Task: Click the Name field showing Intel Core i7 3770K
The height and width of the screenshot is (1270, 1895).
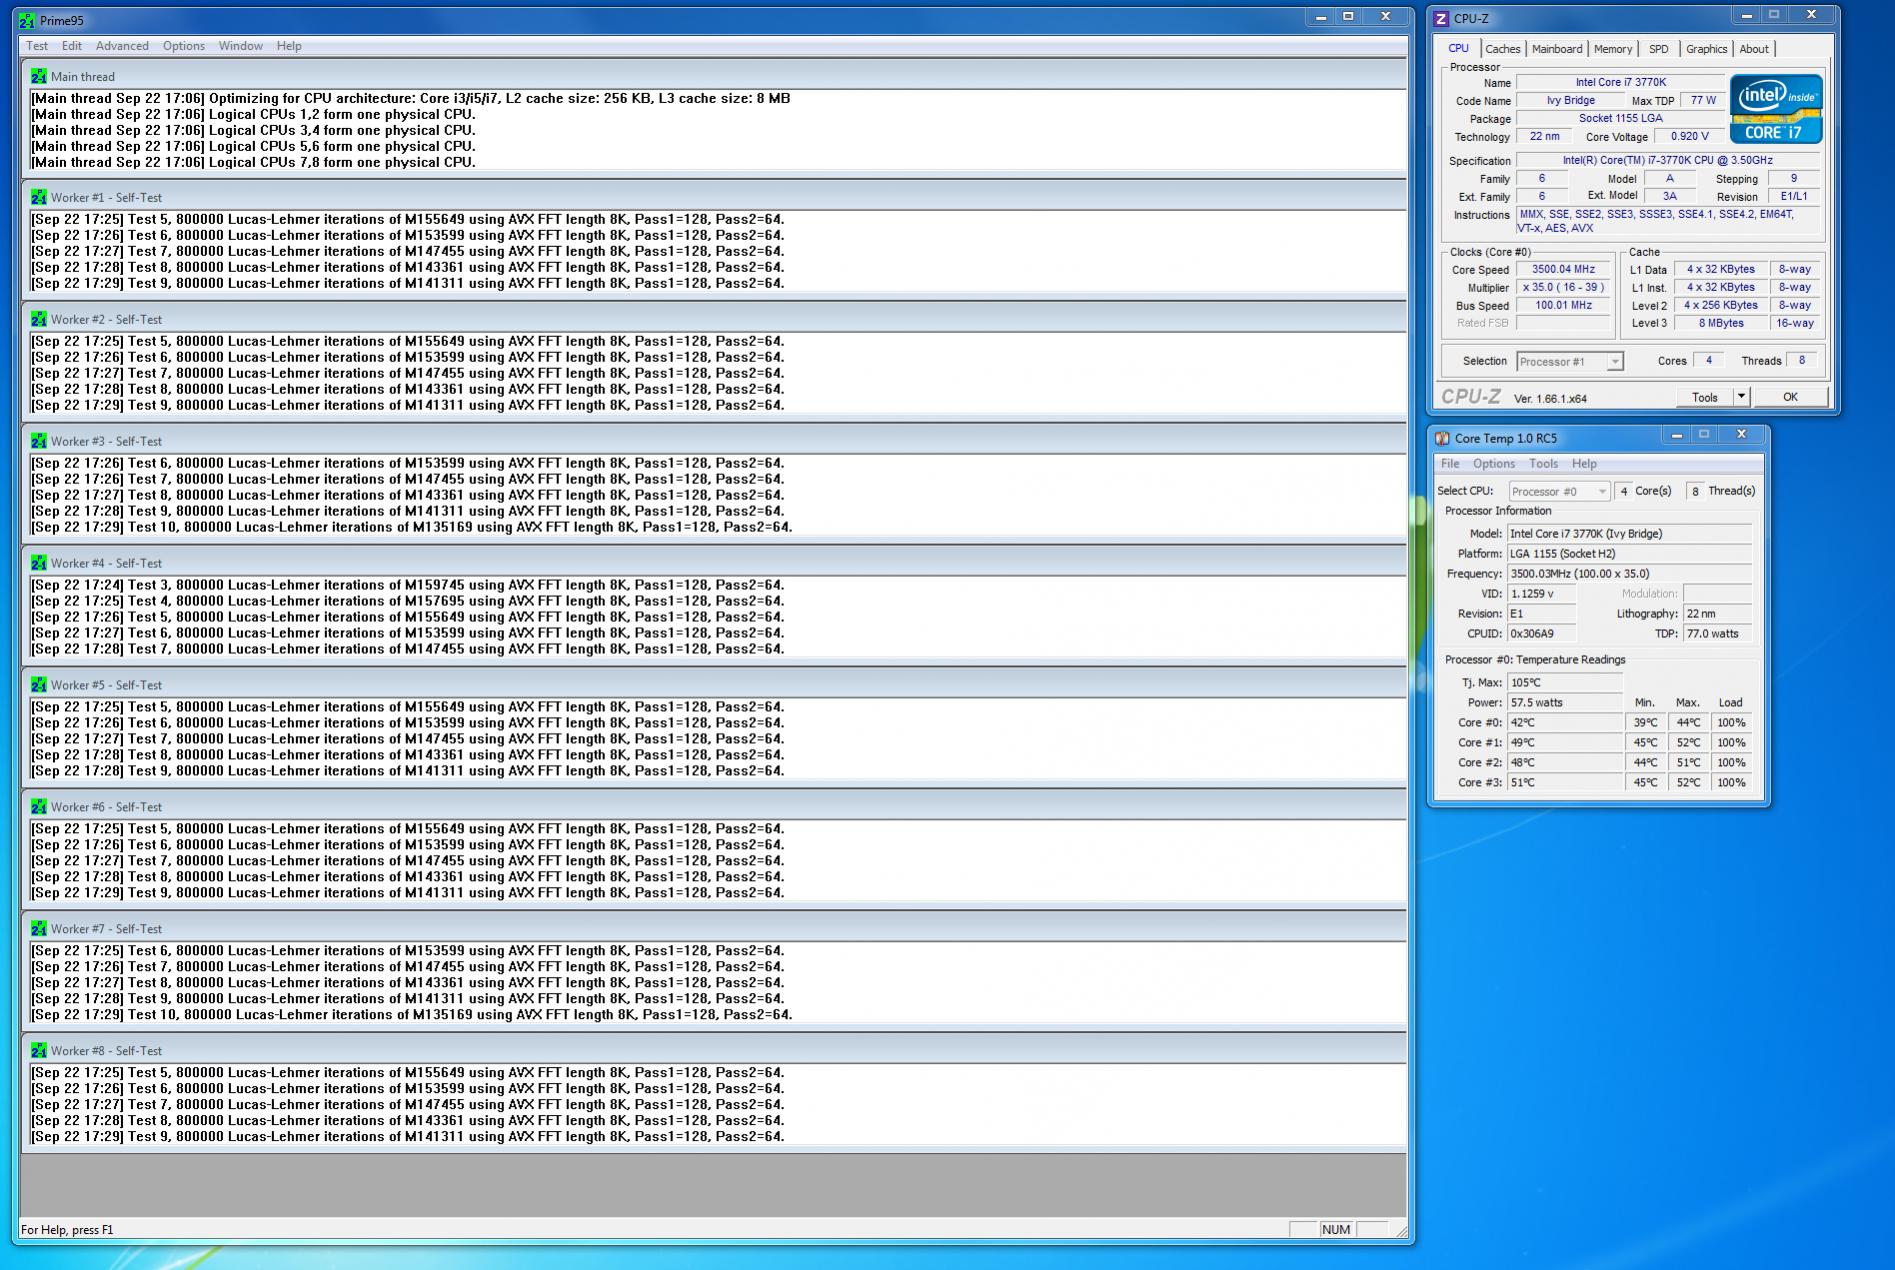Action: tap(1621, 82)
